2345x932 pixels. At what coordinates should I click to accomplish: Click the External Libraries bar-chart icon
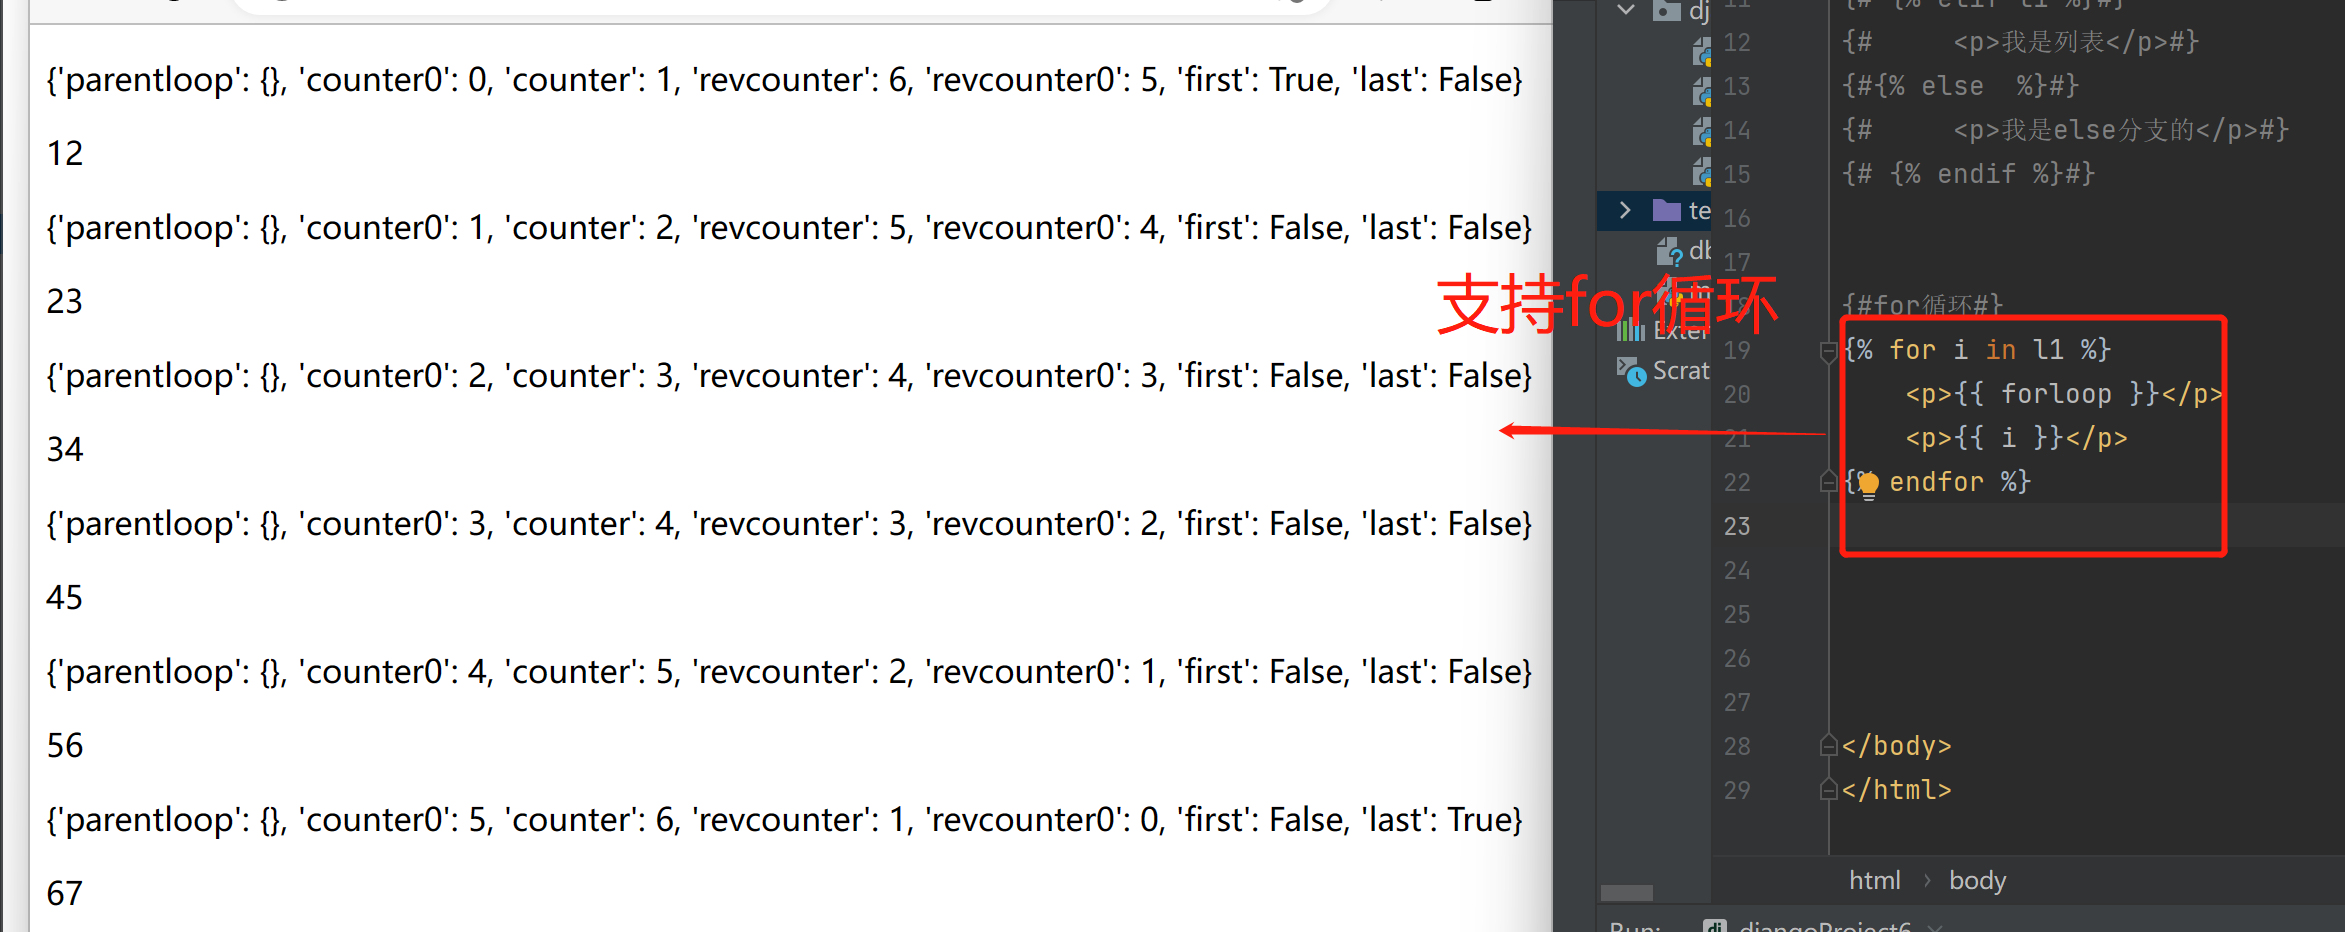point(1631,329)
